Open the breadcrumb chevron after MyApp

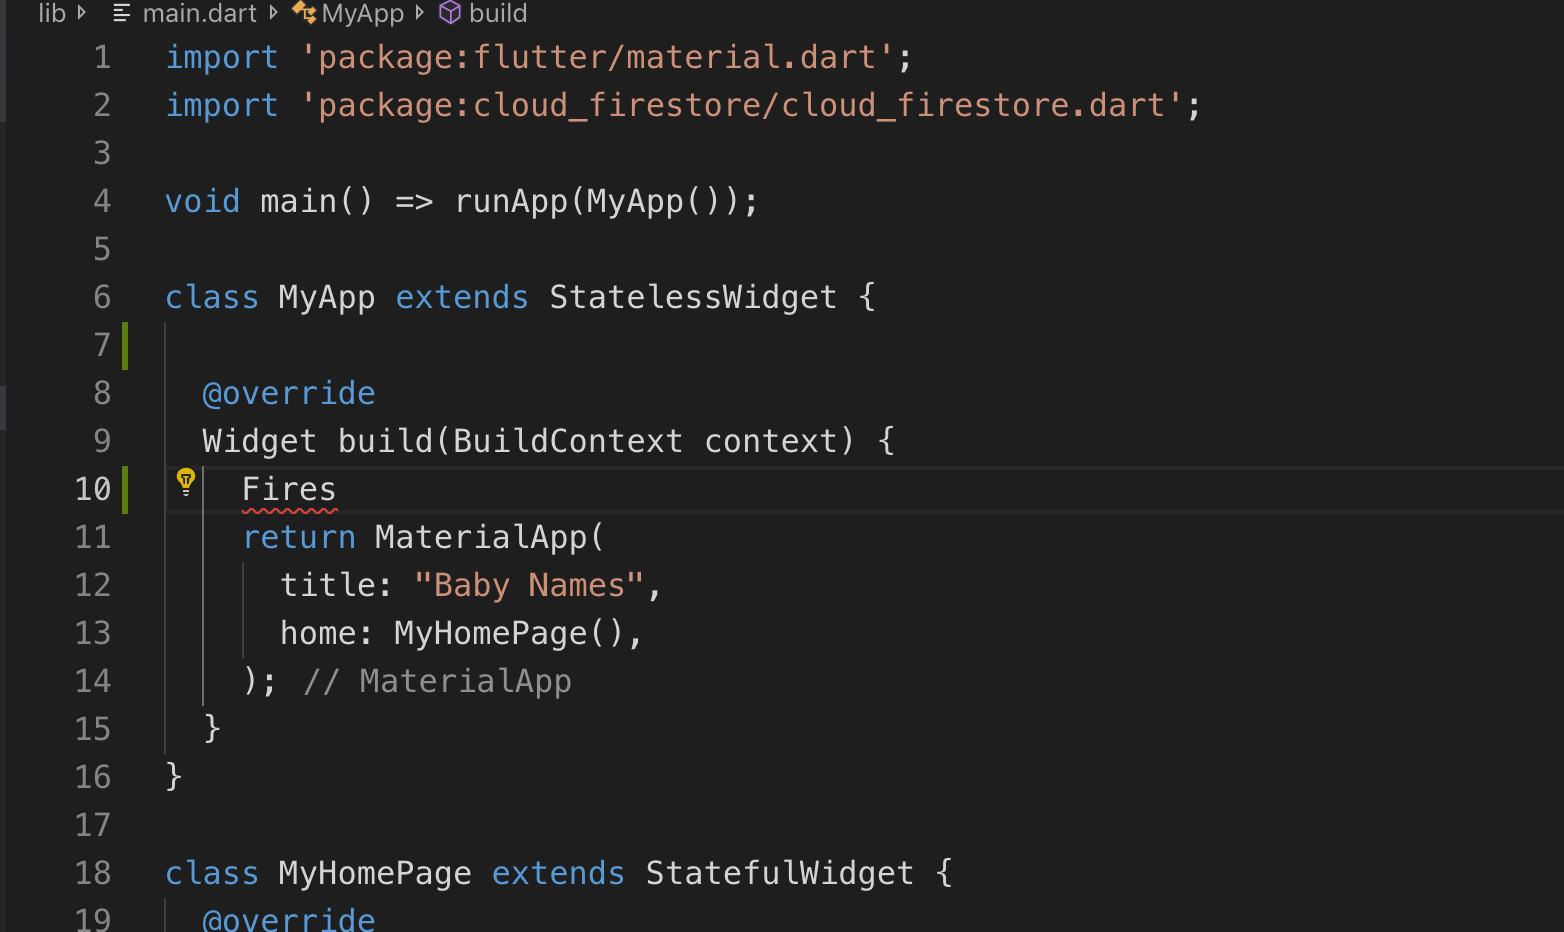click(x=418, y=14)
